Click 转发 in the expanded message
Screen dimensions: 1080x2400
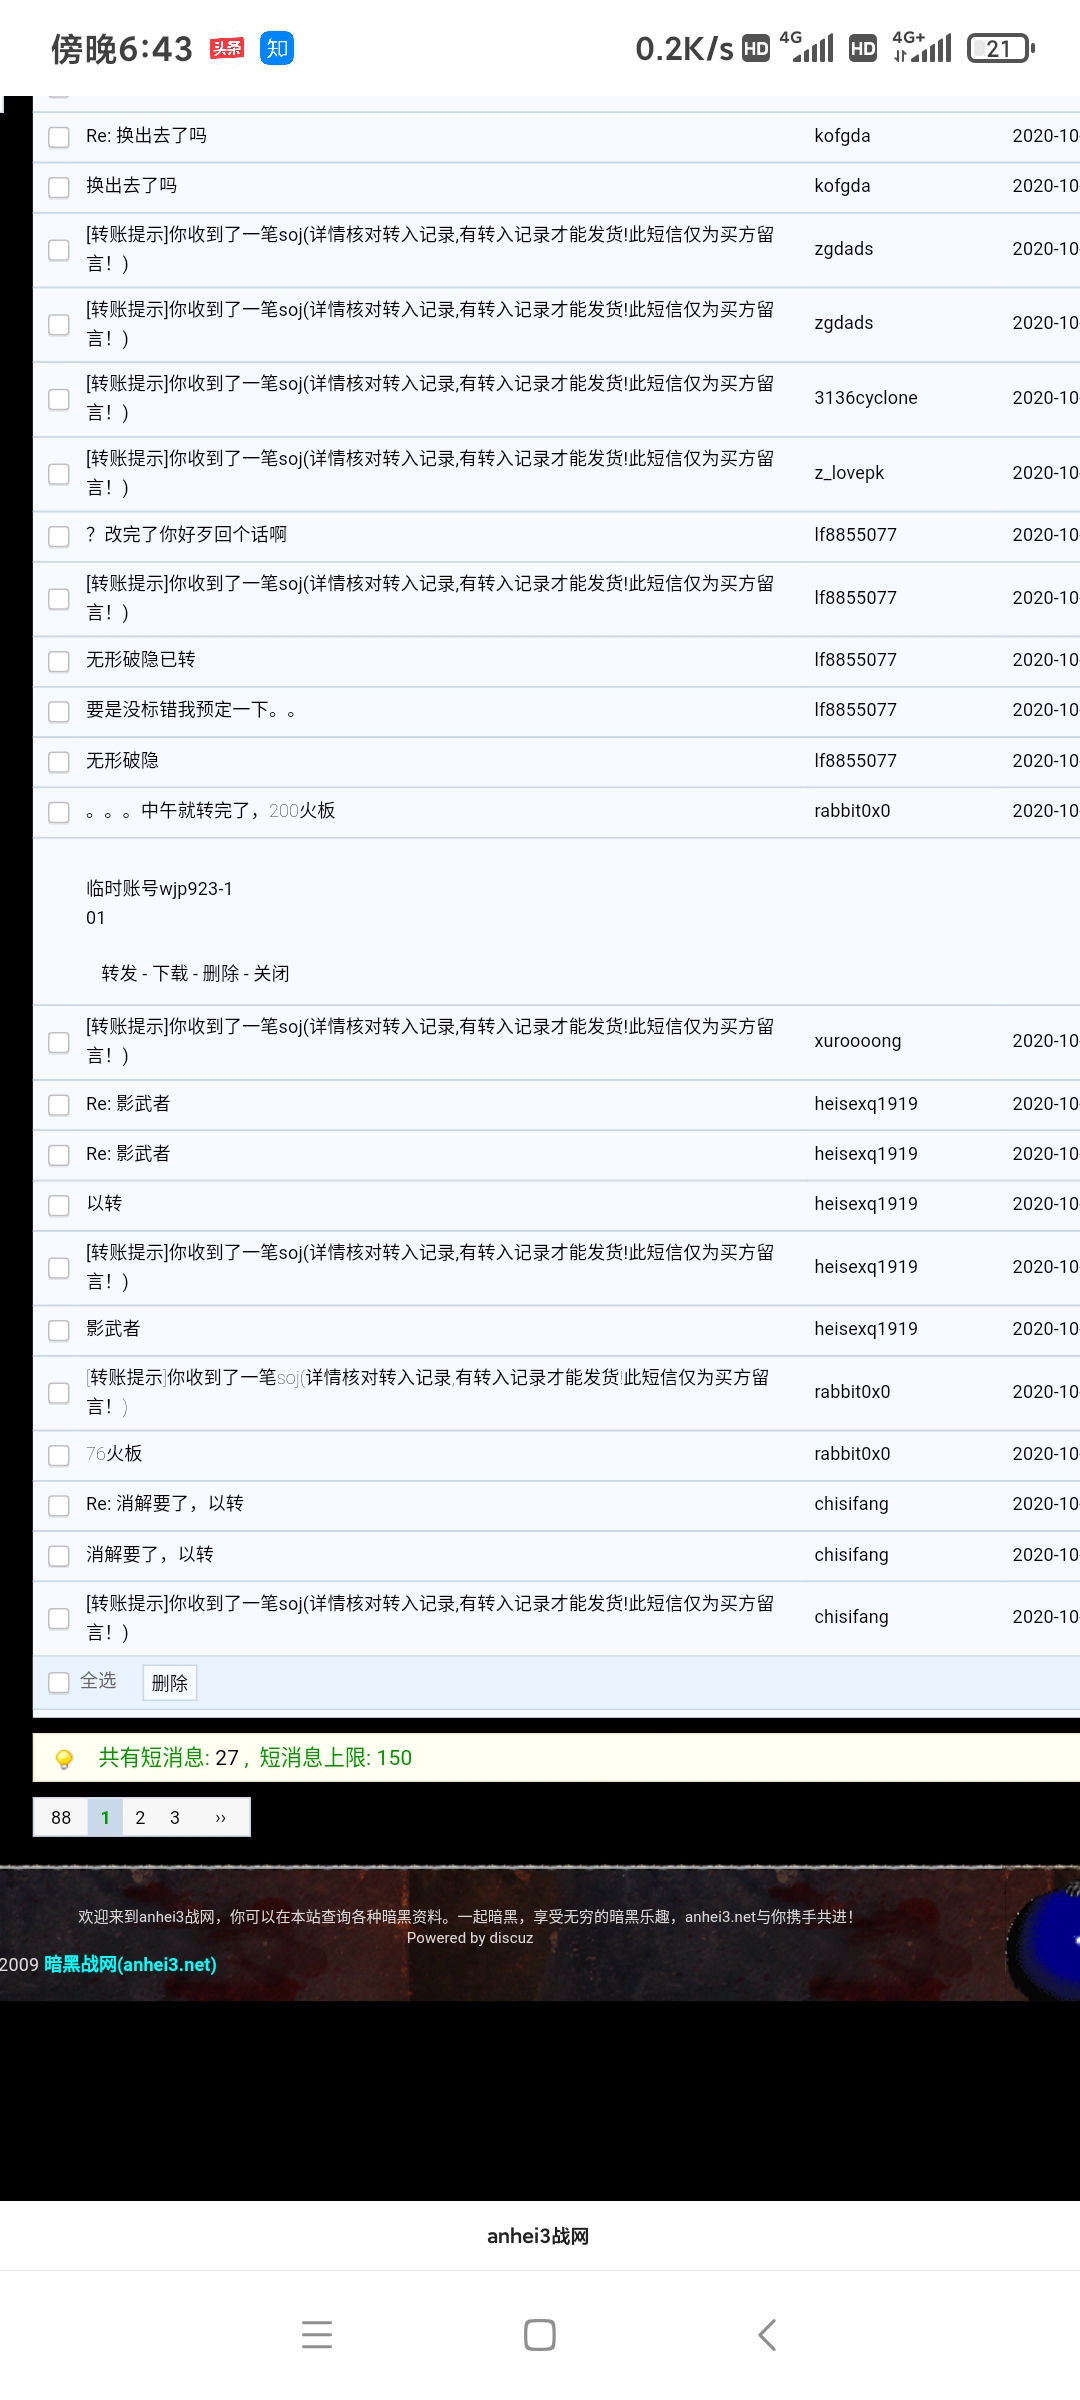[x=119, y=974]
